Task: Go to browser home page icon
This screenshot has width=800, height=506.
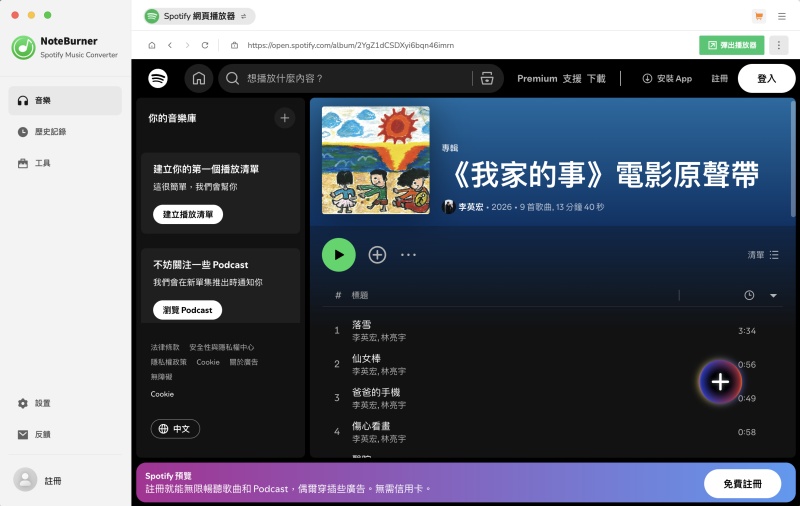Action: (x=152, y=45)
